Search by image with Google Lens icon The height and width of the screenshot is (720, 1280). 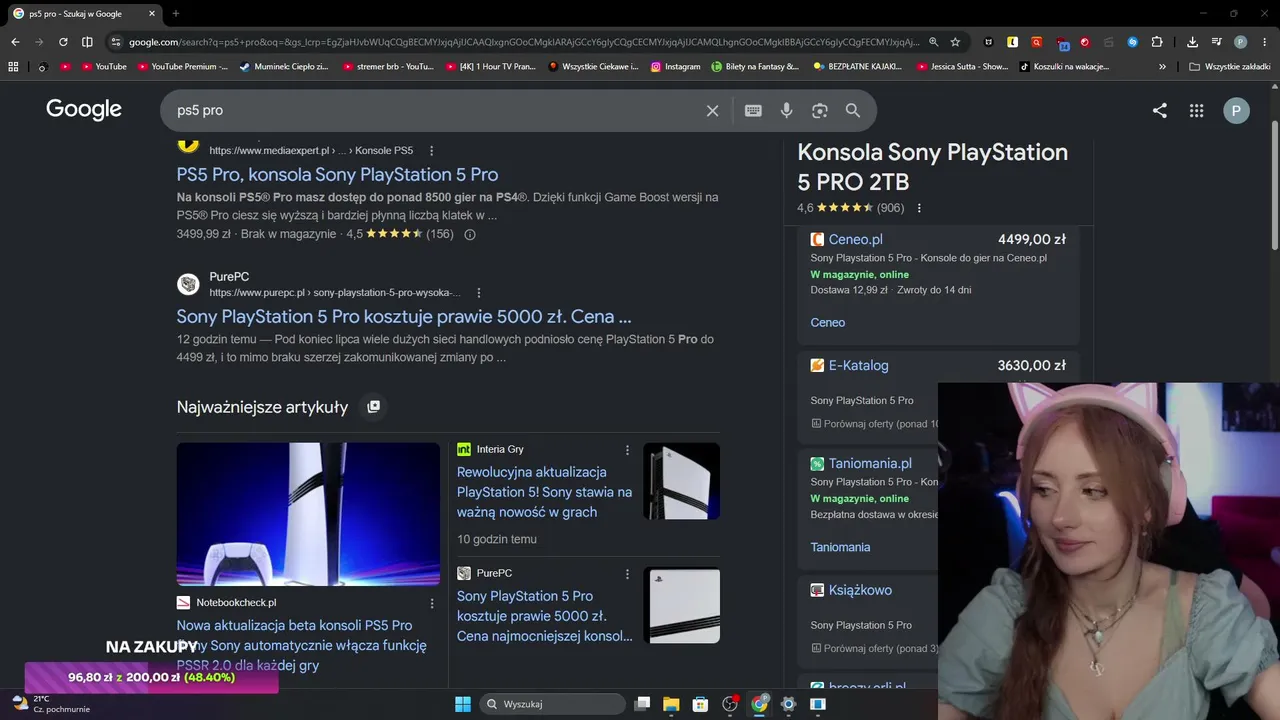tap(820, 111)
